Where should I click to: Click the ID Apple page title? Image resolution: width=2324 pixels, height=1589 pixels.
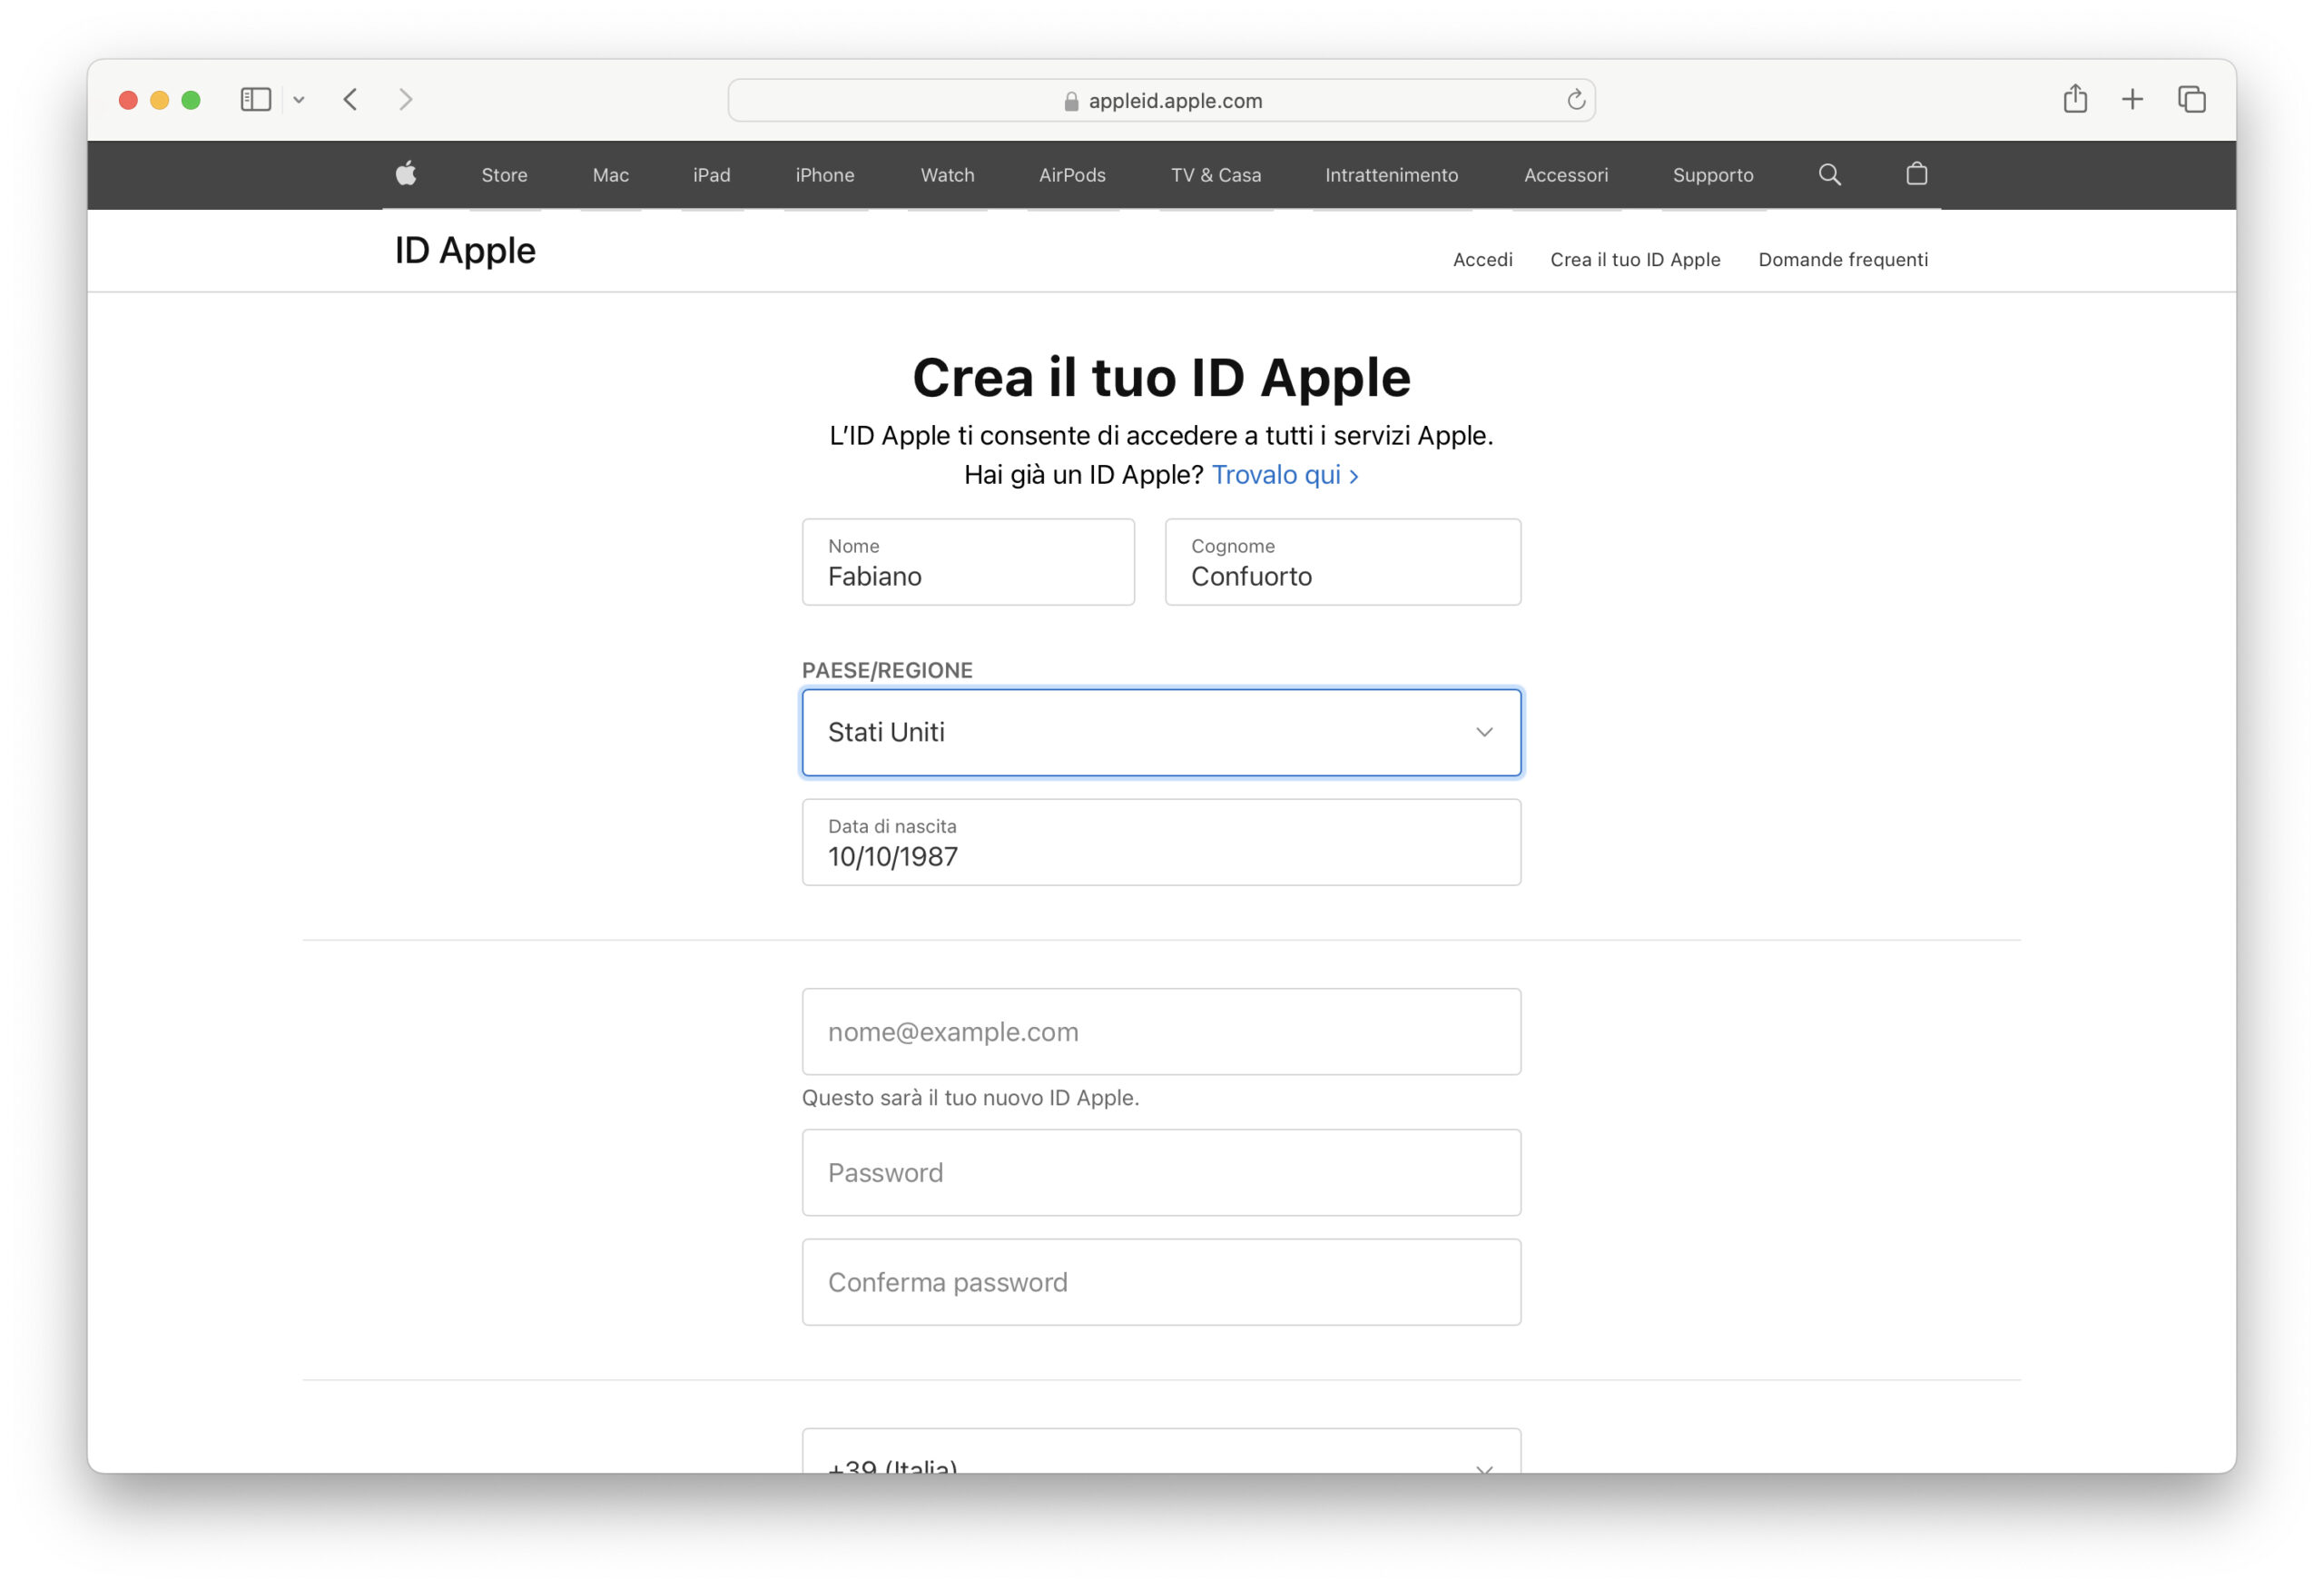click(x=465, y=250)
